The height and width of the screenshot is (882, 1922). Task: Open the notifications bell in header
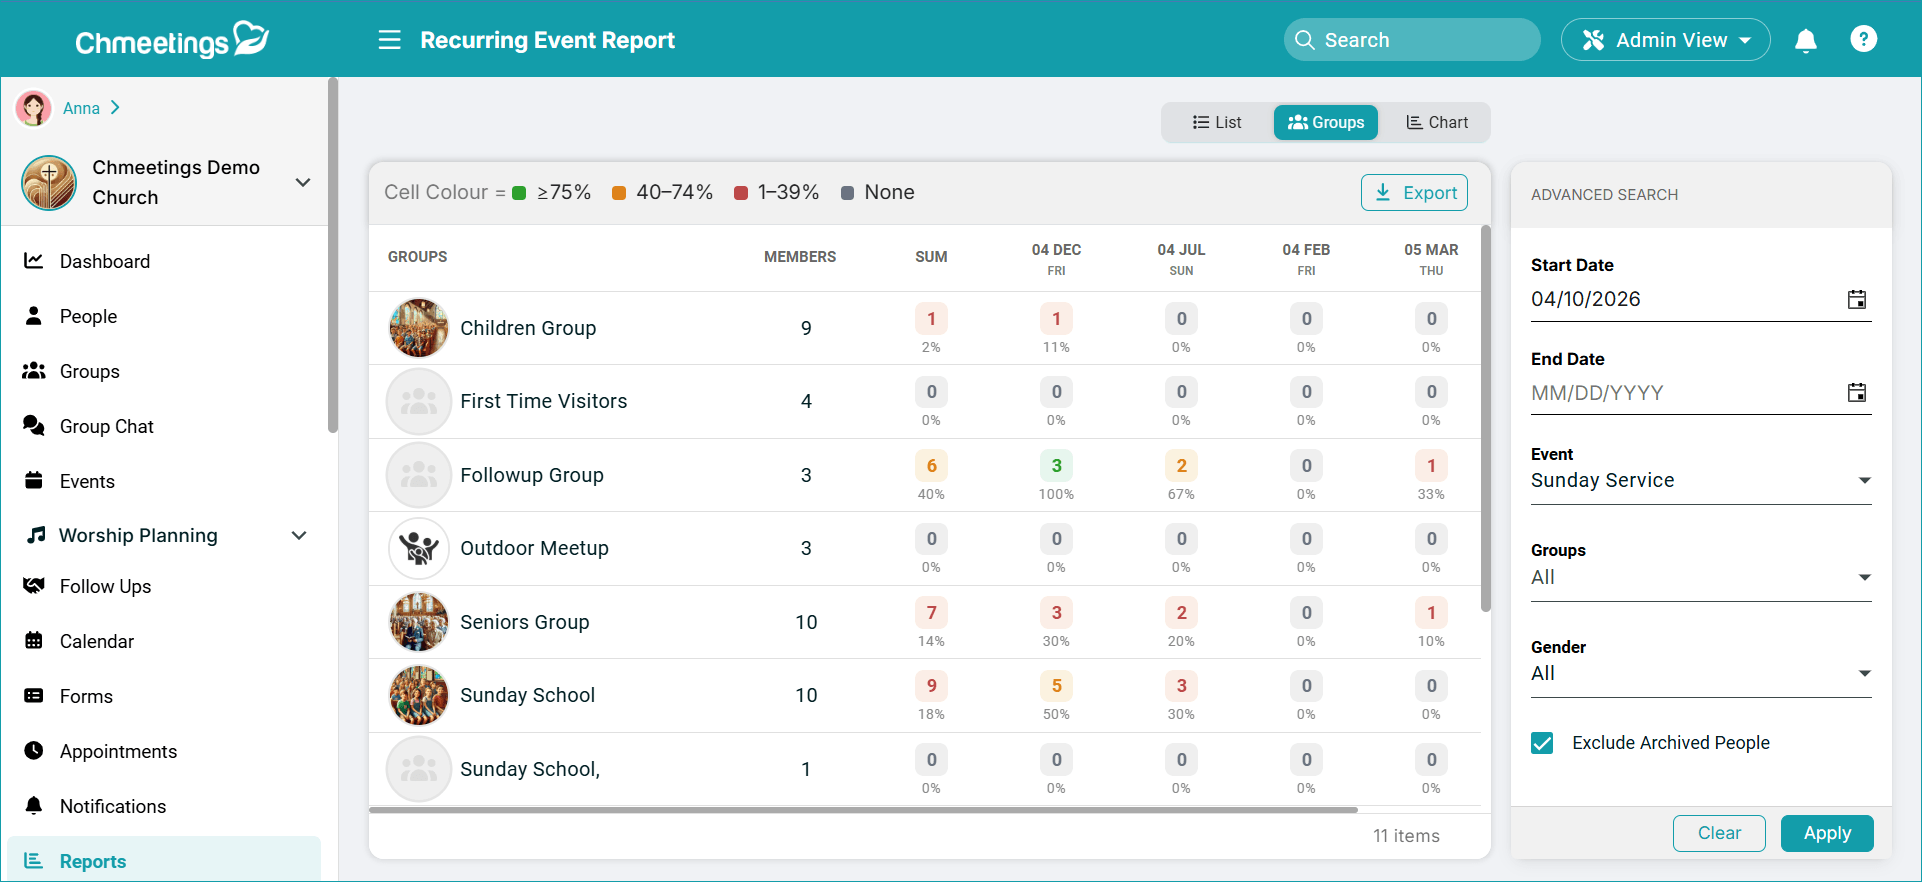(1805, 40)
